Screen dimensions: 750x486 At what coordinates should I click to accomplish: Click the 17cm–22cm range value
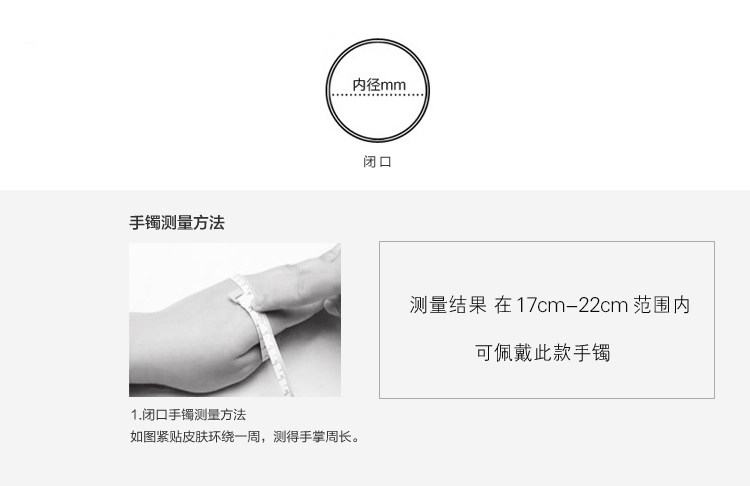(x=572, y=305)
